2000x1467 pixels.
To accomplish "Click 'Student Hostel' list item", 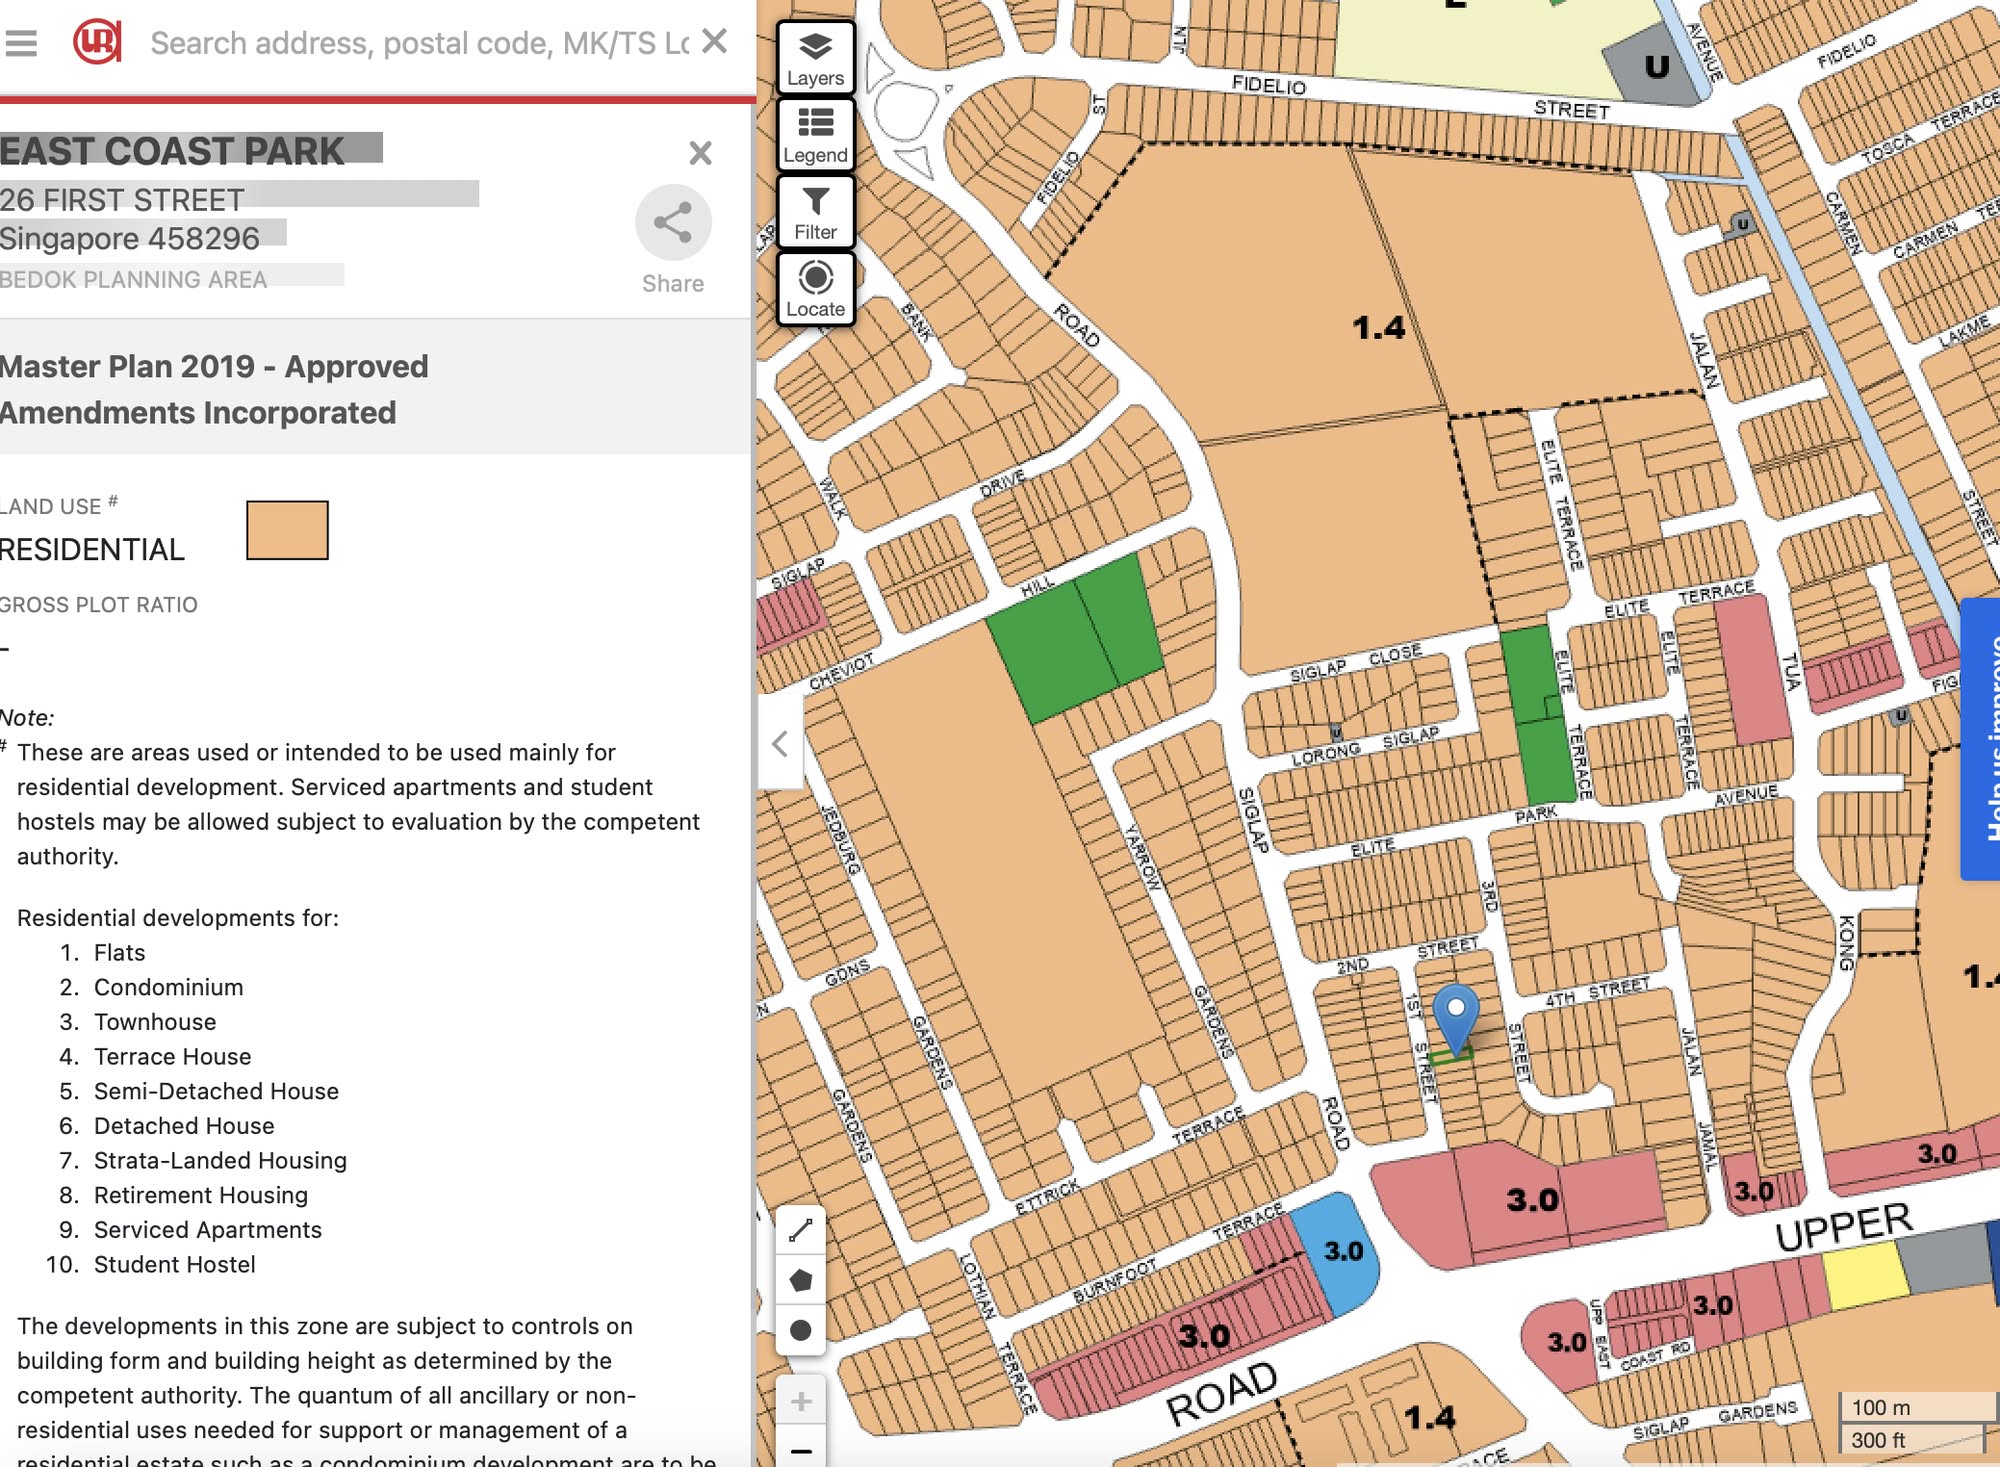I will click(x=175, y=1264).
